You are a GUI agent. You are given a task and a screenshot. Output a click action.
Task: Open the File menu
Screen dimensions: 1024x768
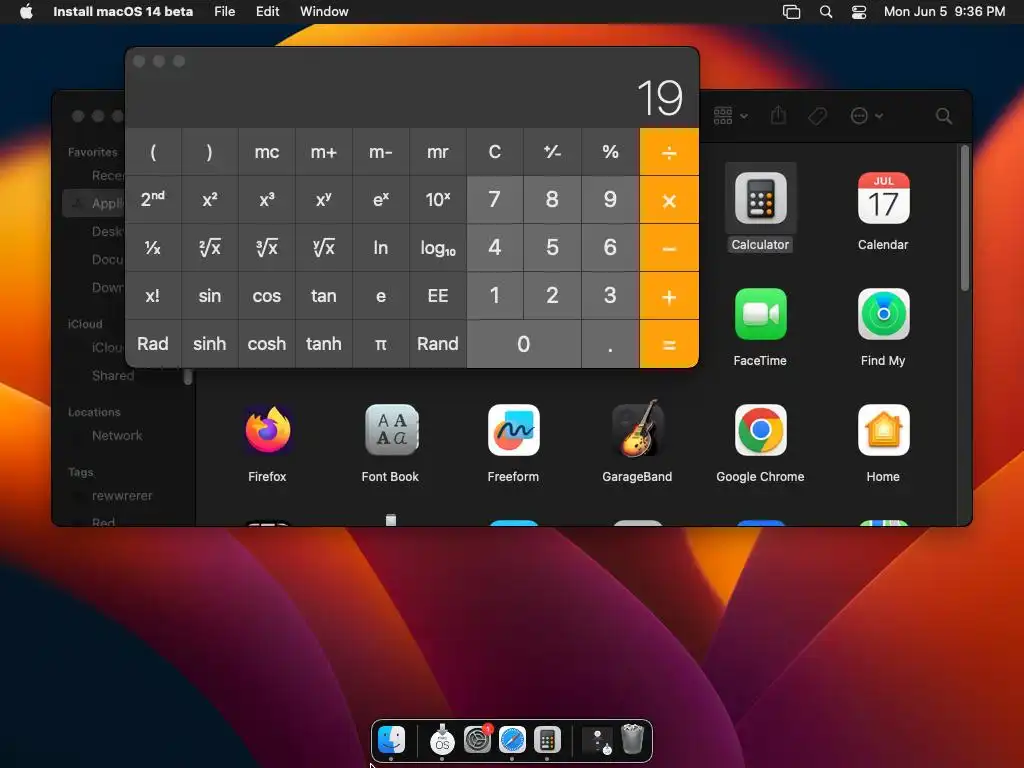pyautogui.click(x=225, y=11)
